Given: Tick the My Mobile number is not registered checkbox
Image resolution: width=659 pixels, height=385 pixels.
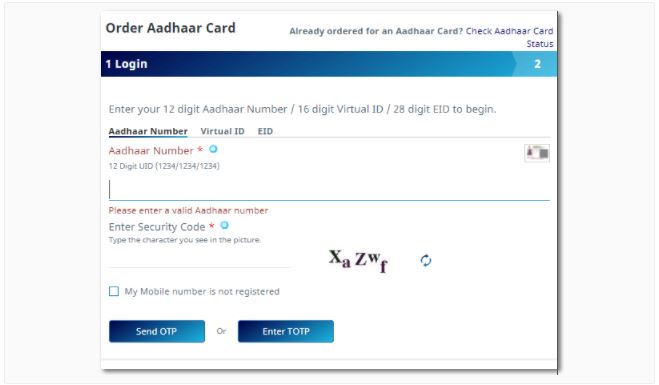Looking at the screenshot, I should (114, 291).
